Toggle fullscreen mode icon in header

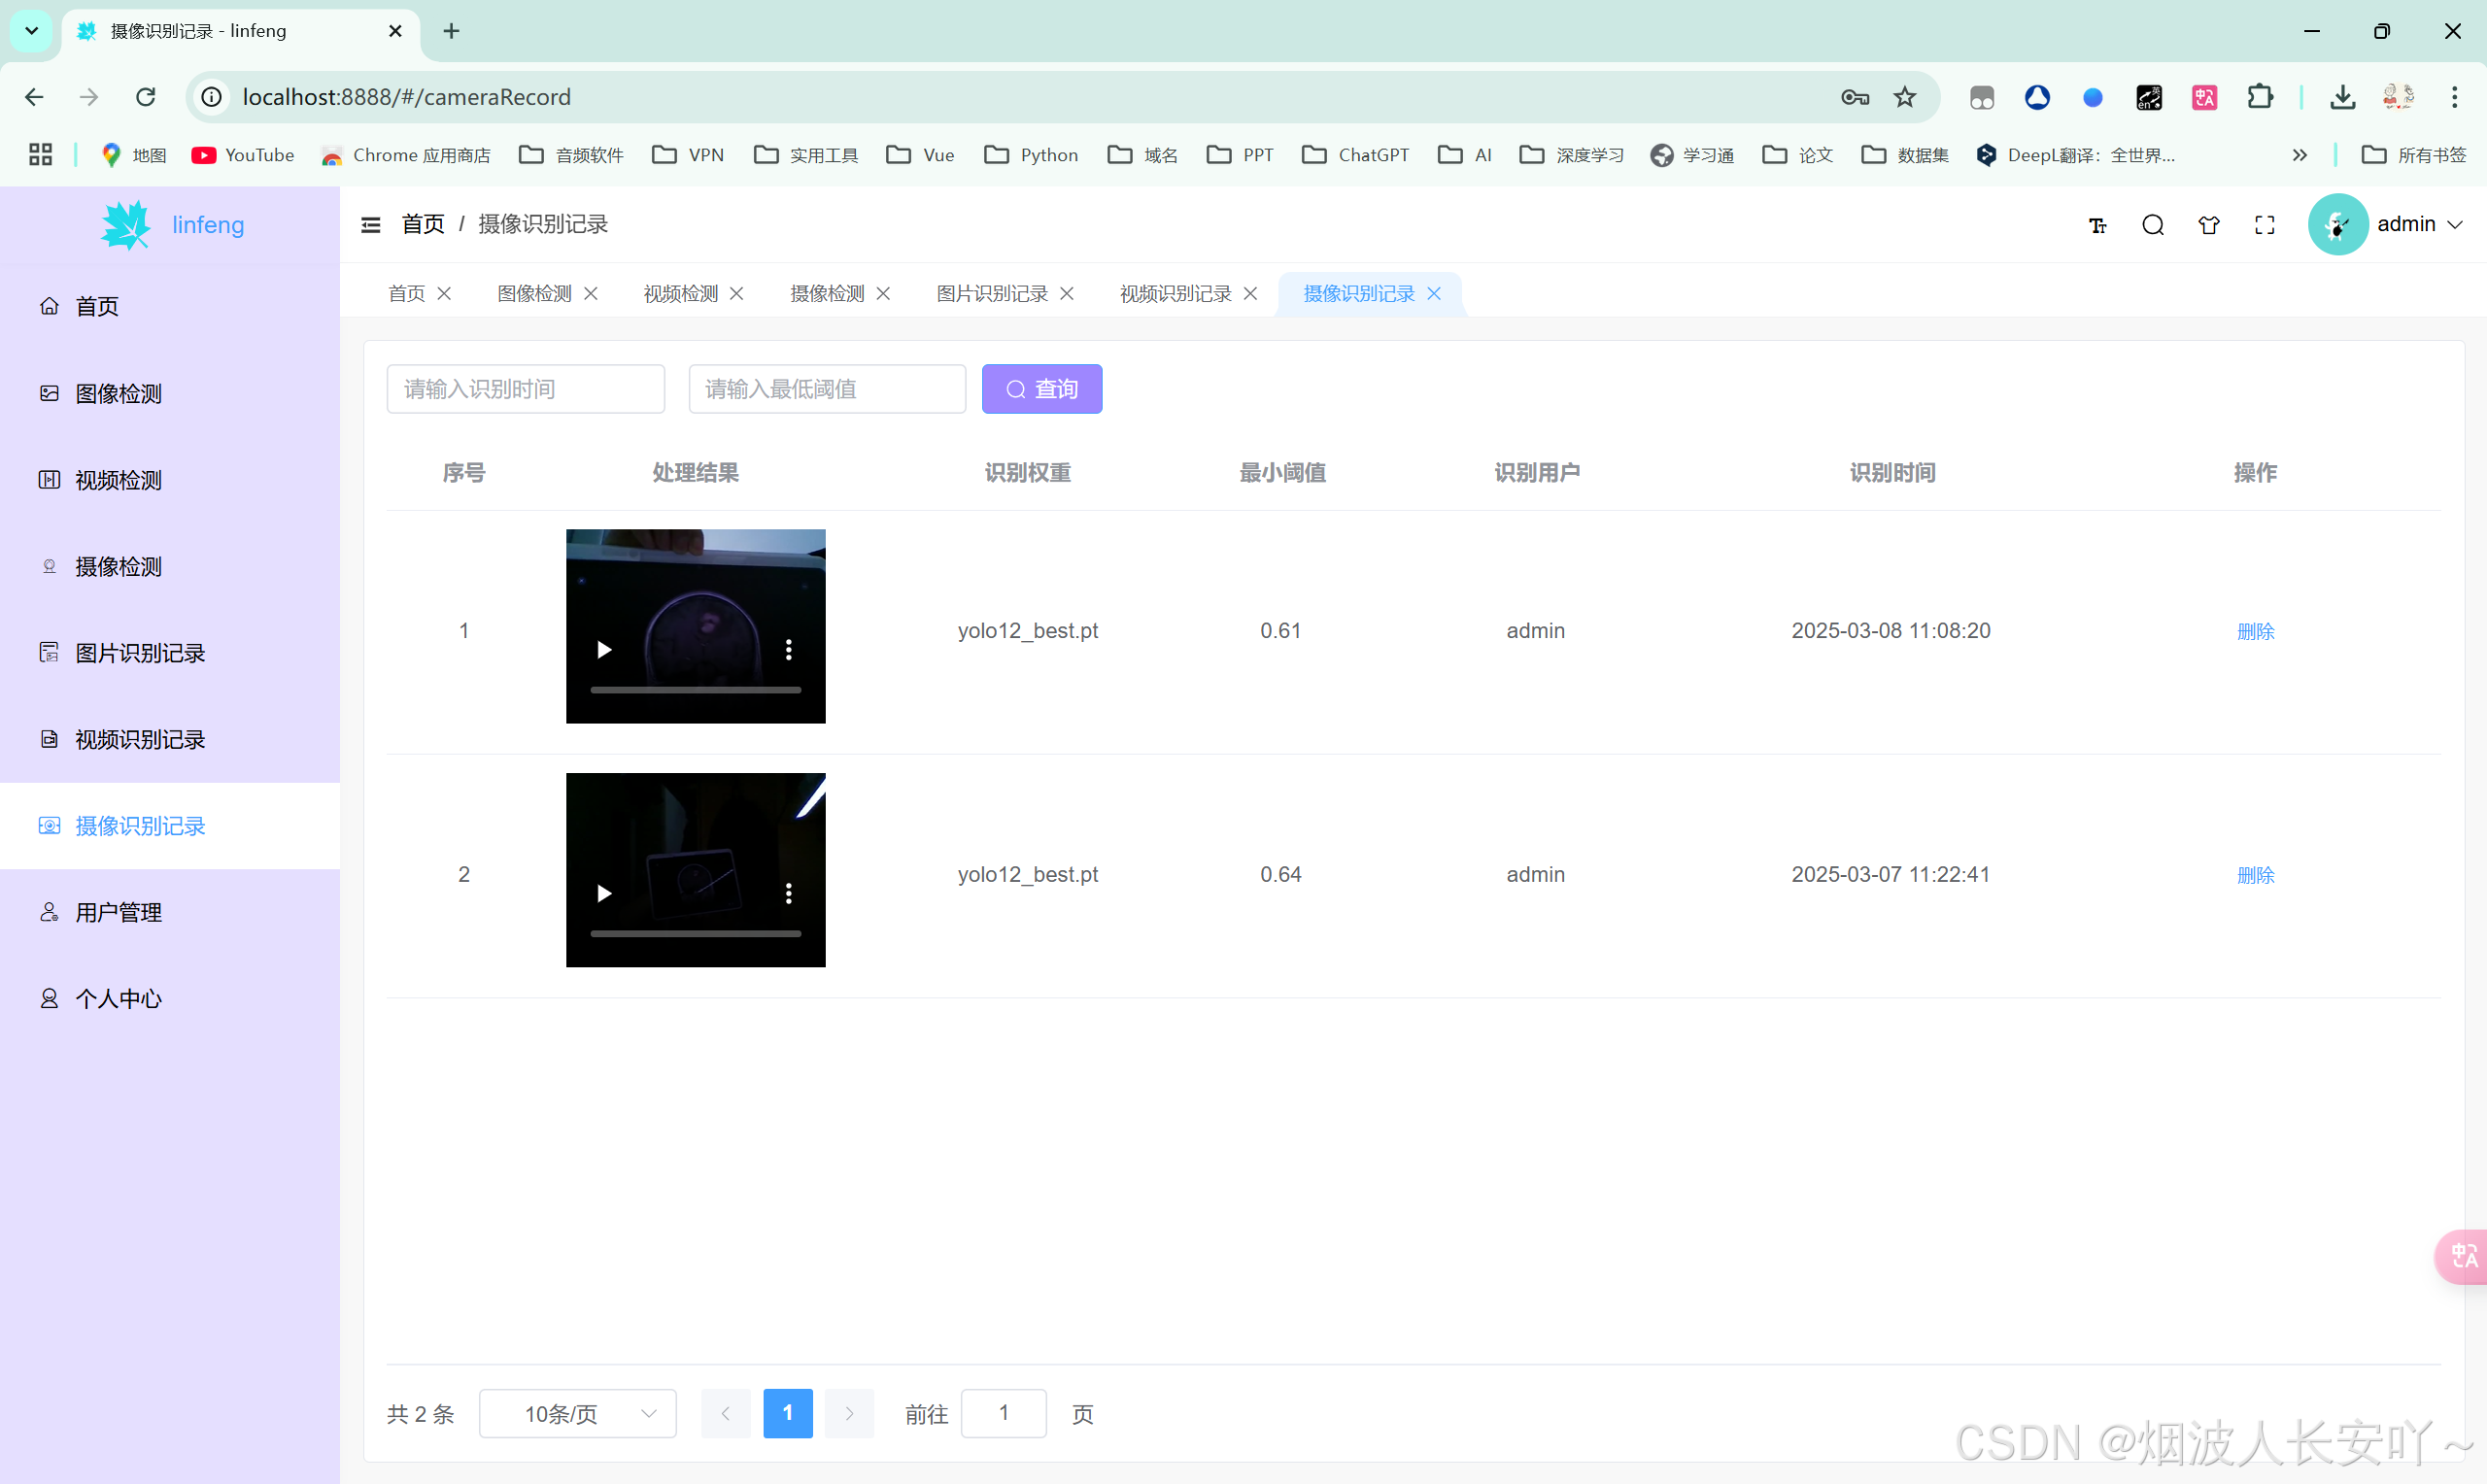2265,225
